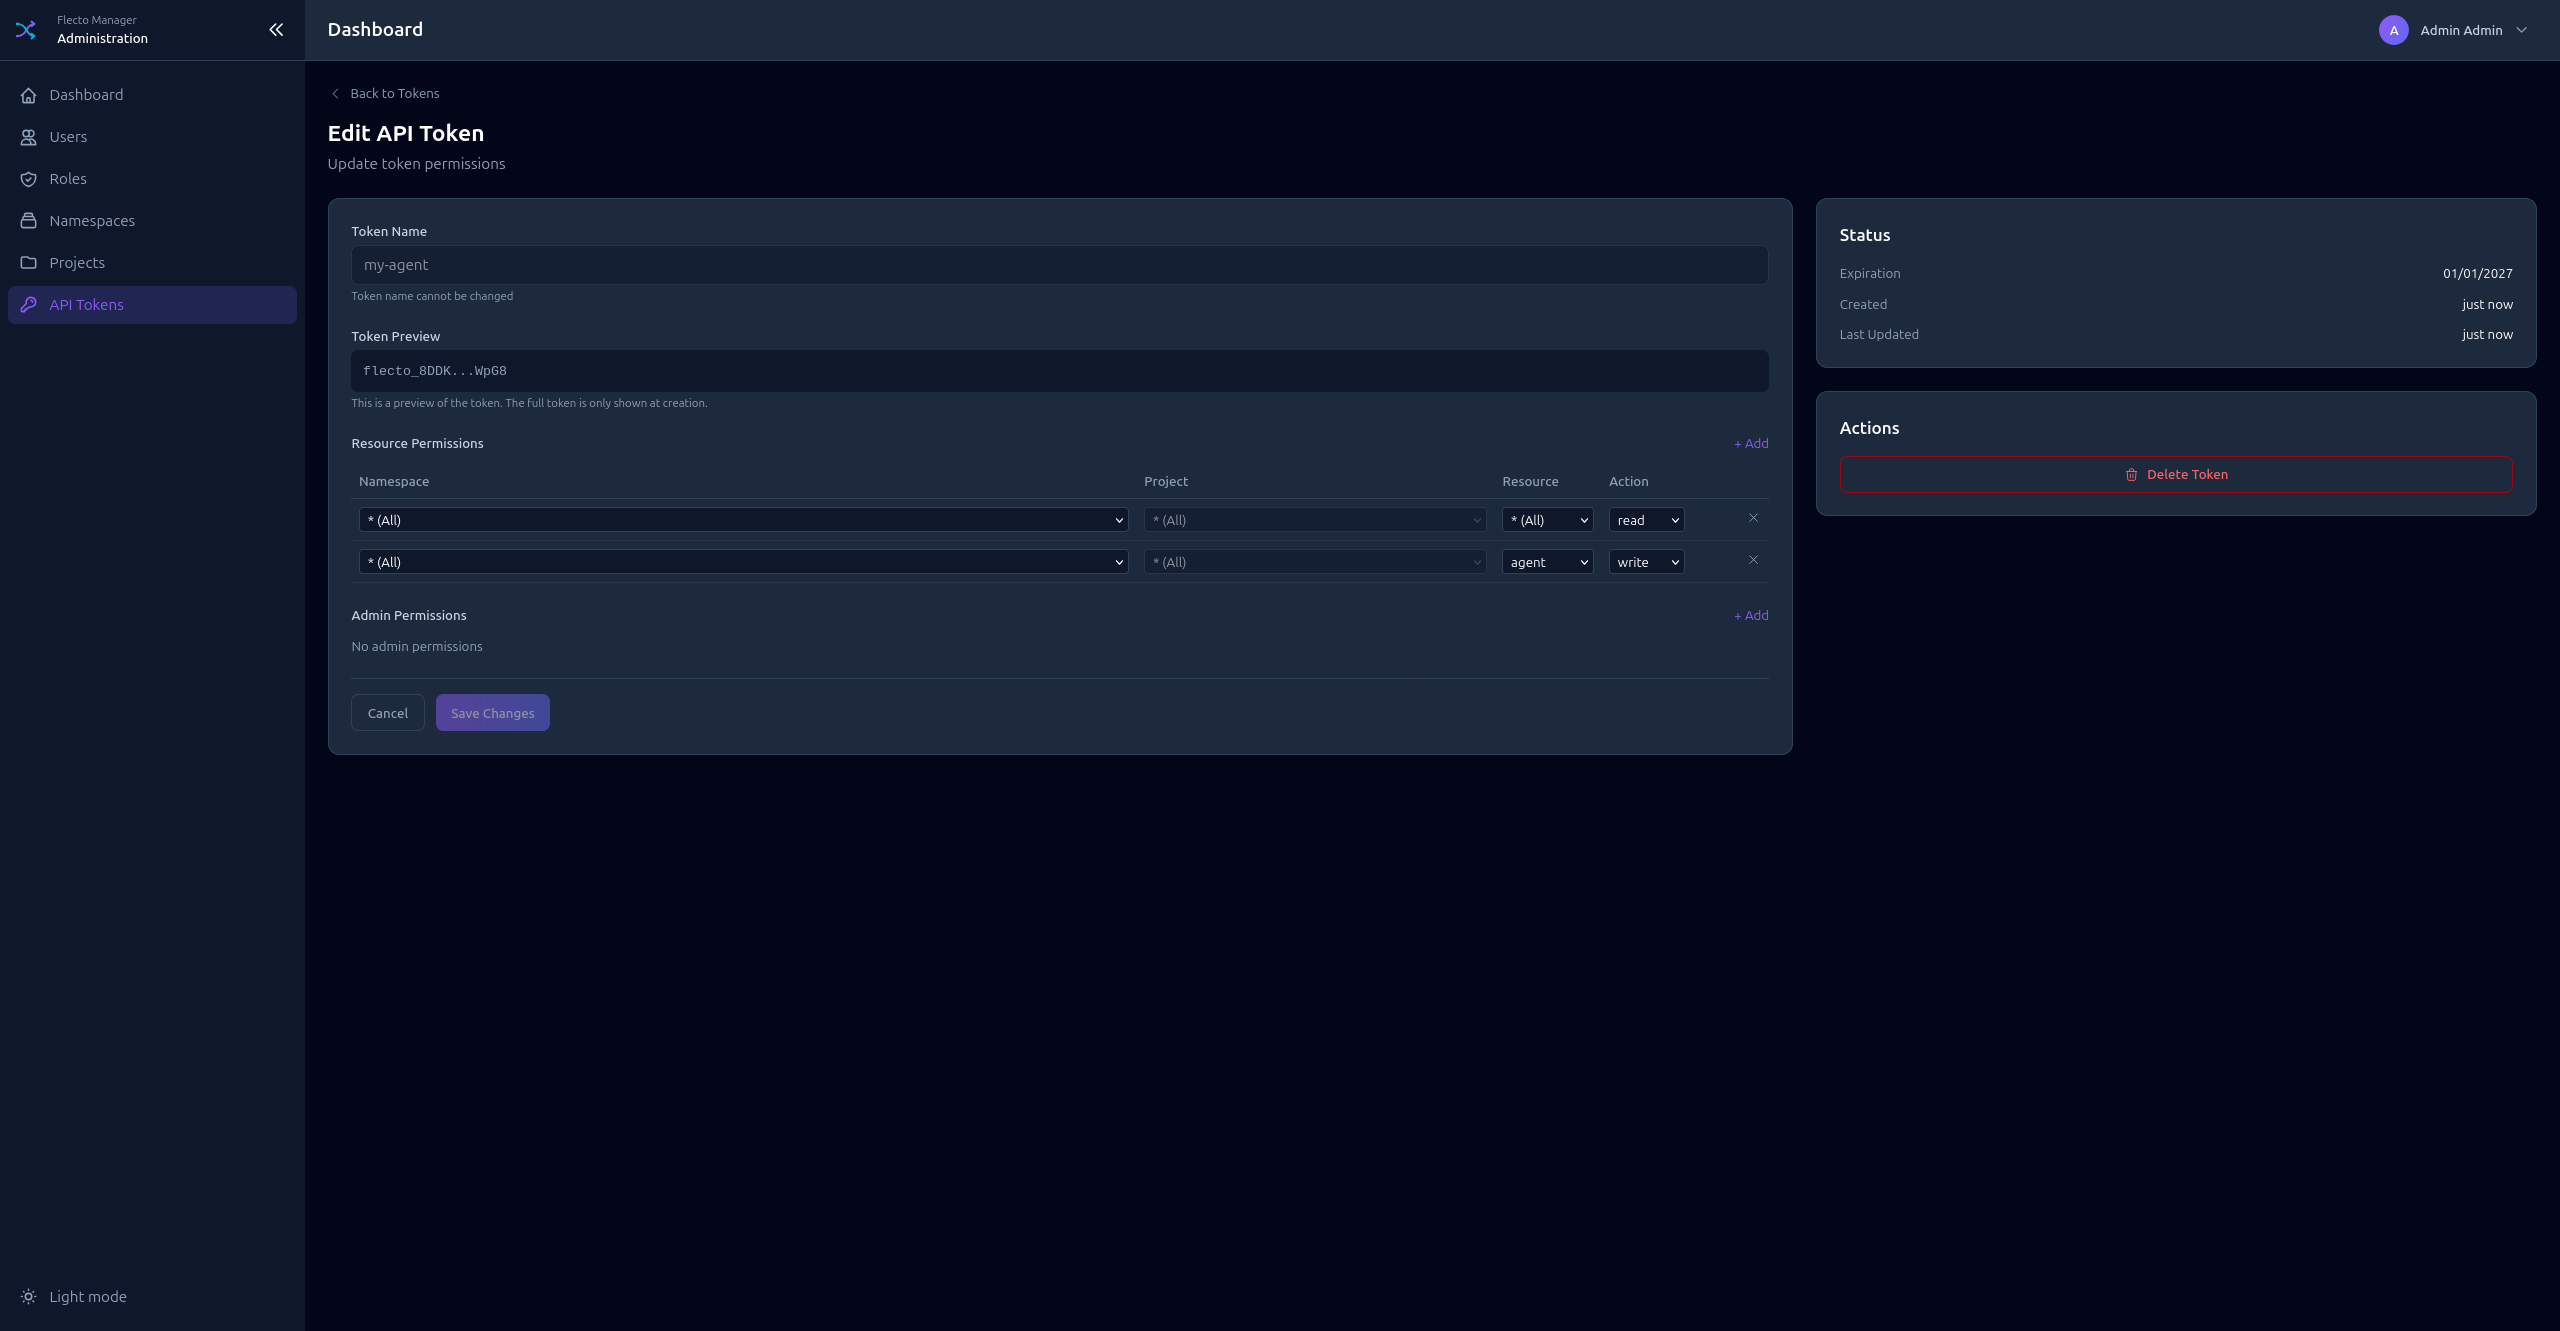Click the Dashboard home icon
Screen dimensions: 2560x1331
(x=29, y=95)
